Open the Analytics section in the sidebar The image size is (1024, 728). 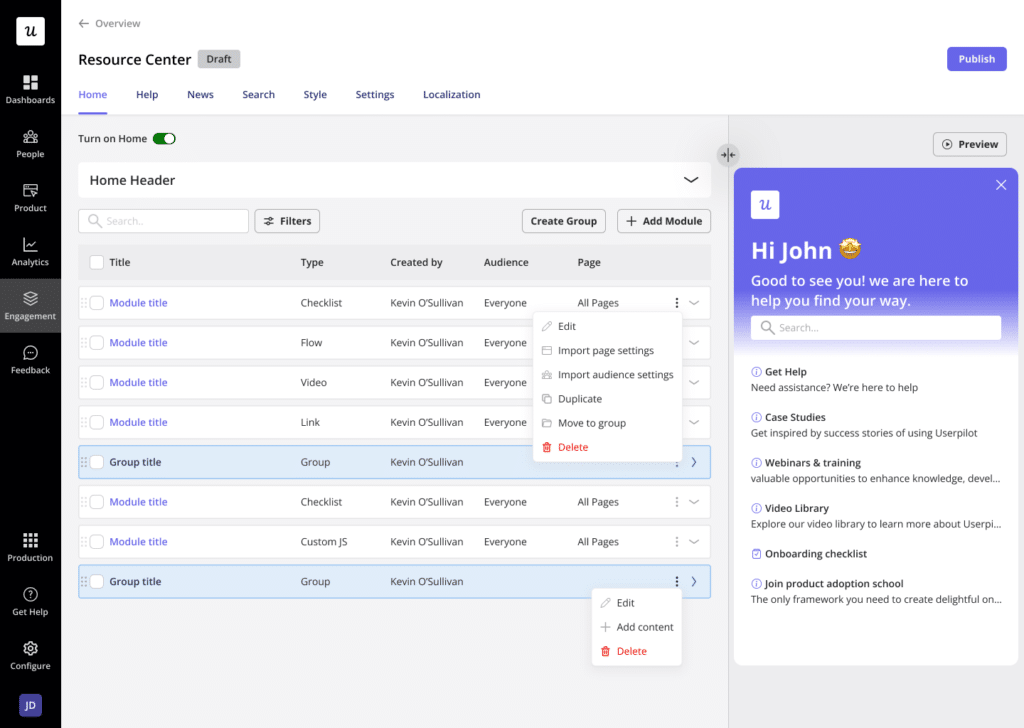30,251
